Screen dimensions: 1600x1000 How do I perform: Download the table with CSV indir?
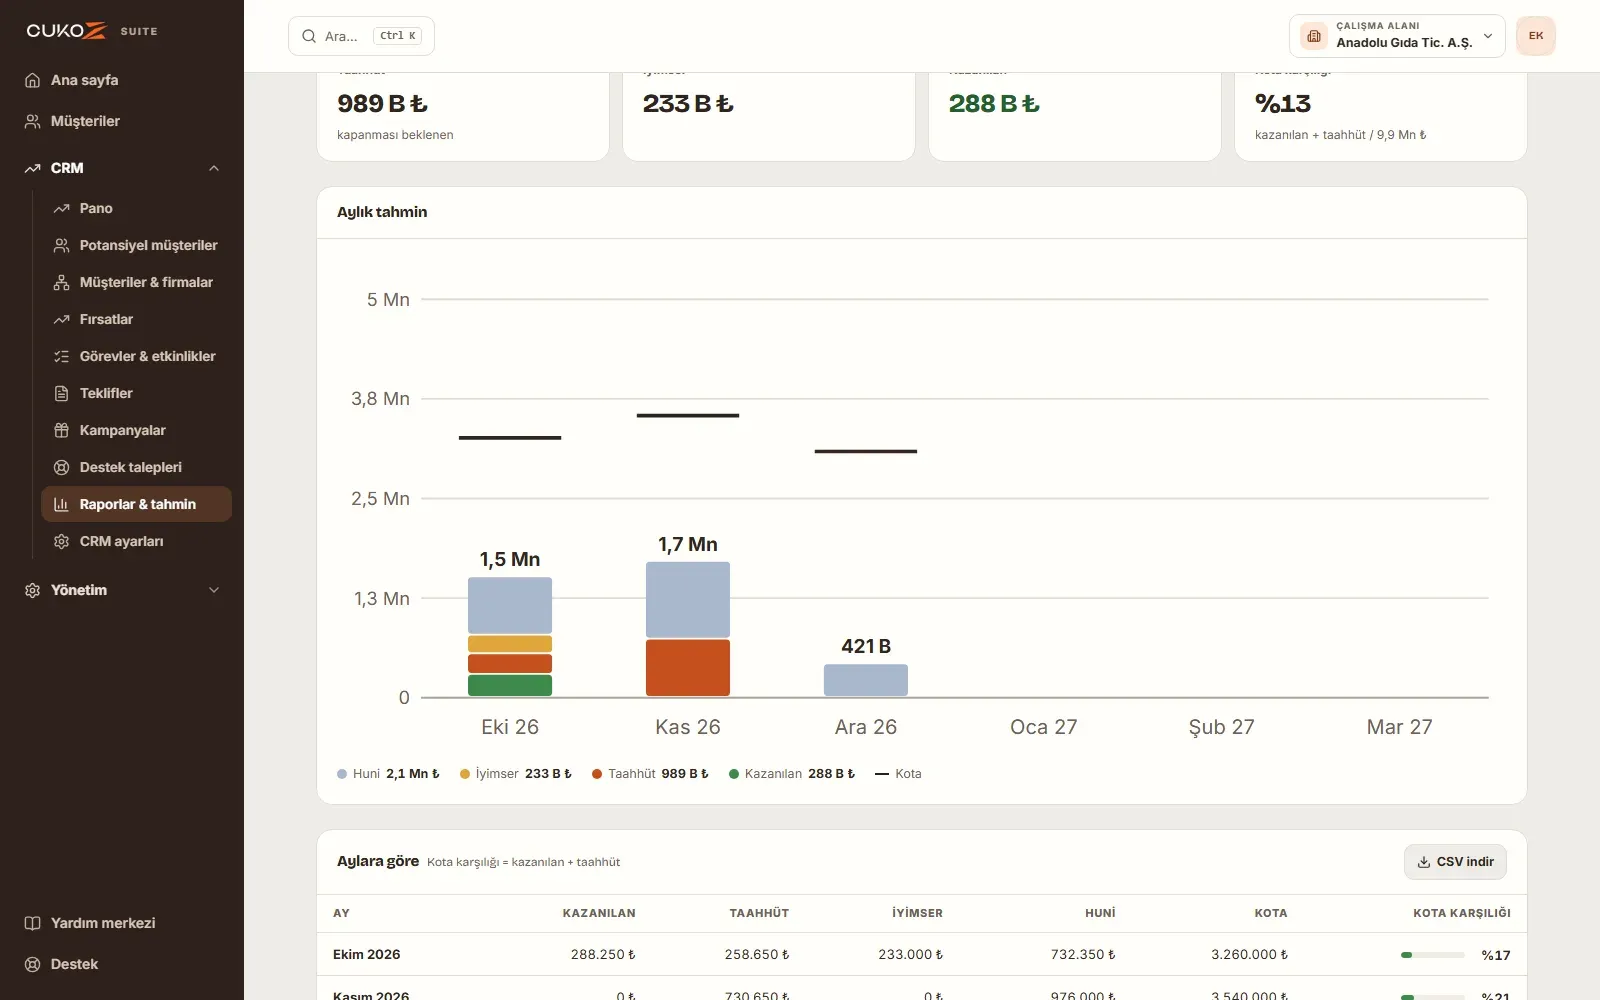click(1455, 862)
